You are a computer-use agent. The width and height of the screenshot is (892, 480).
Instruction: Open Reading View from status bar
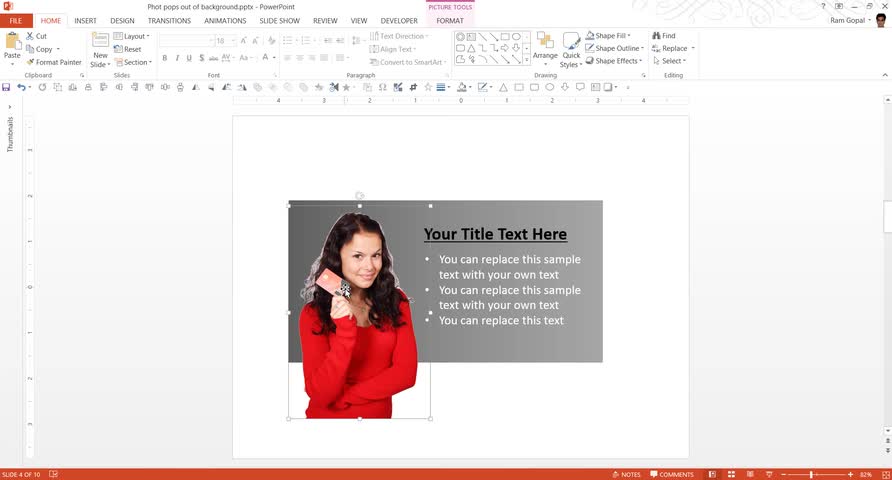tap(750, 474)
